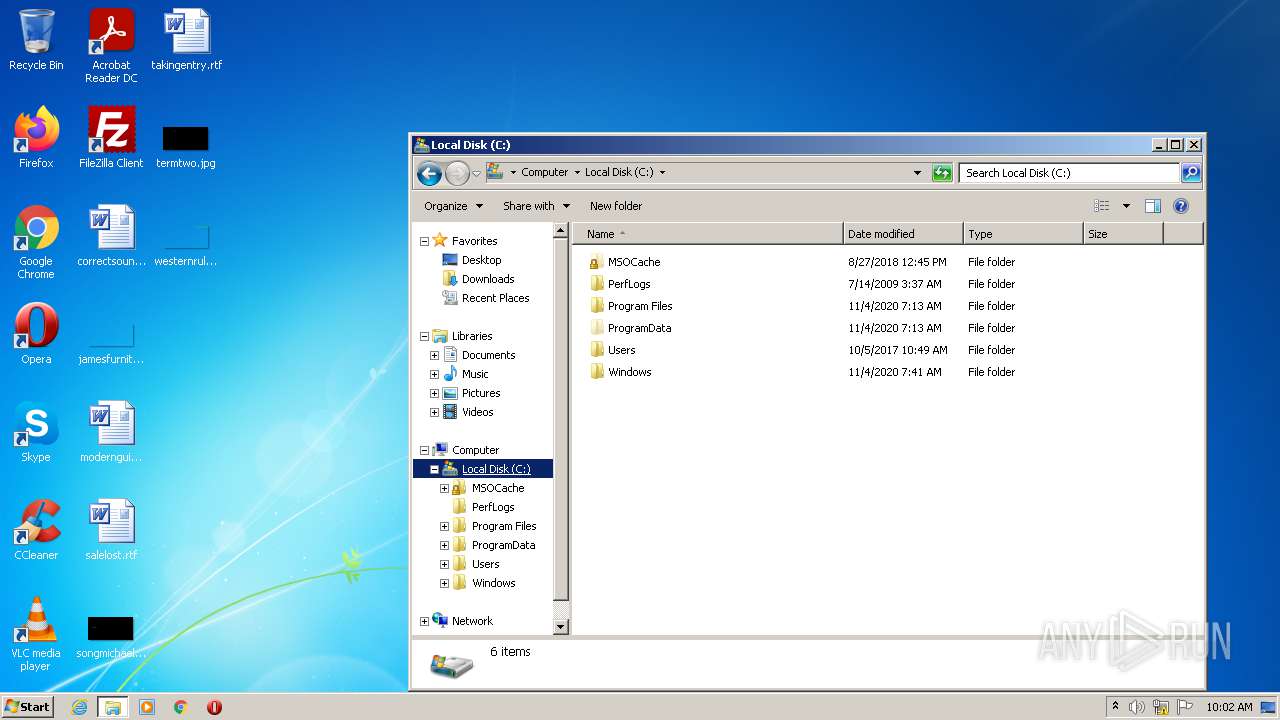The image size is (1280, 720).
Task: Collapse the Computer node in tree
Action: [x=424, y=450]
